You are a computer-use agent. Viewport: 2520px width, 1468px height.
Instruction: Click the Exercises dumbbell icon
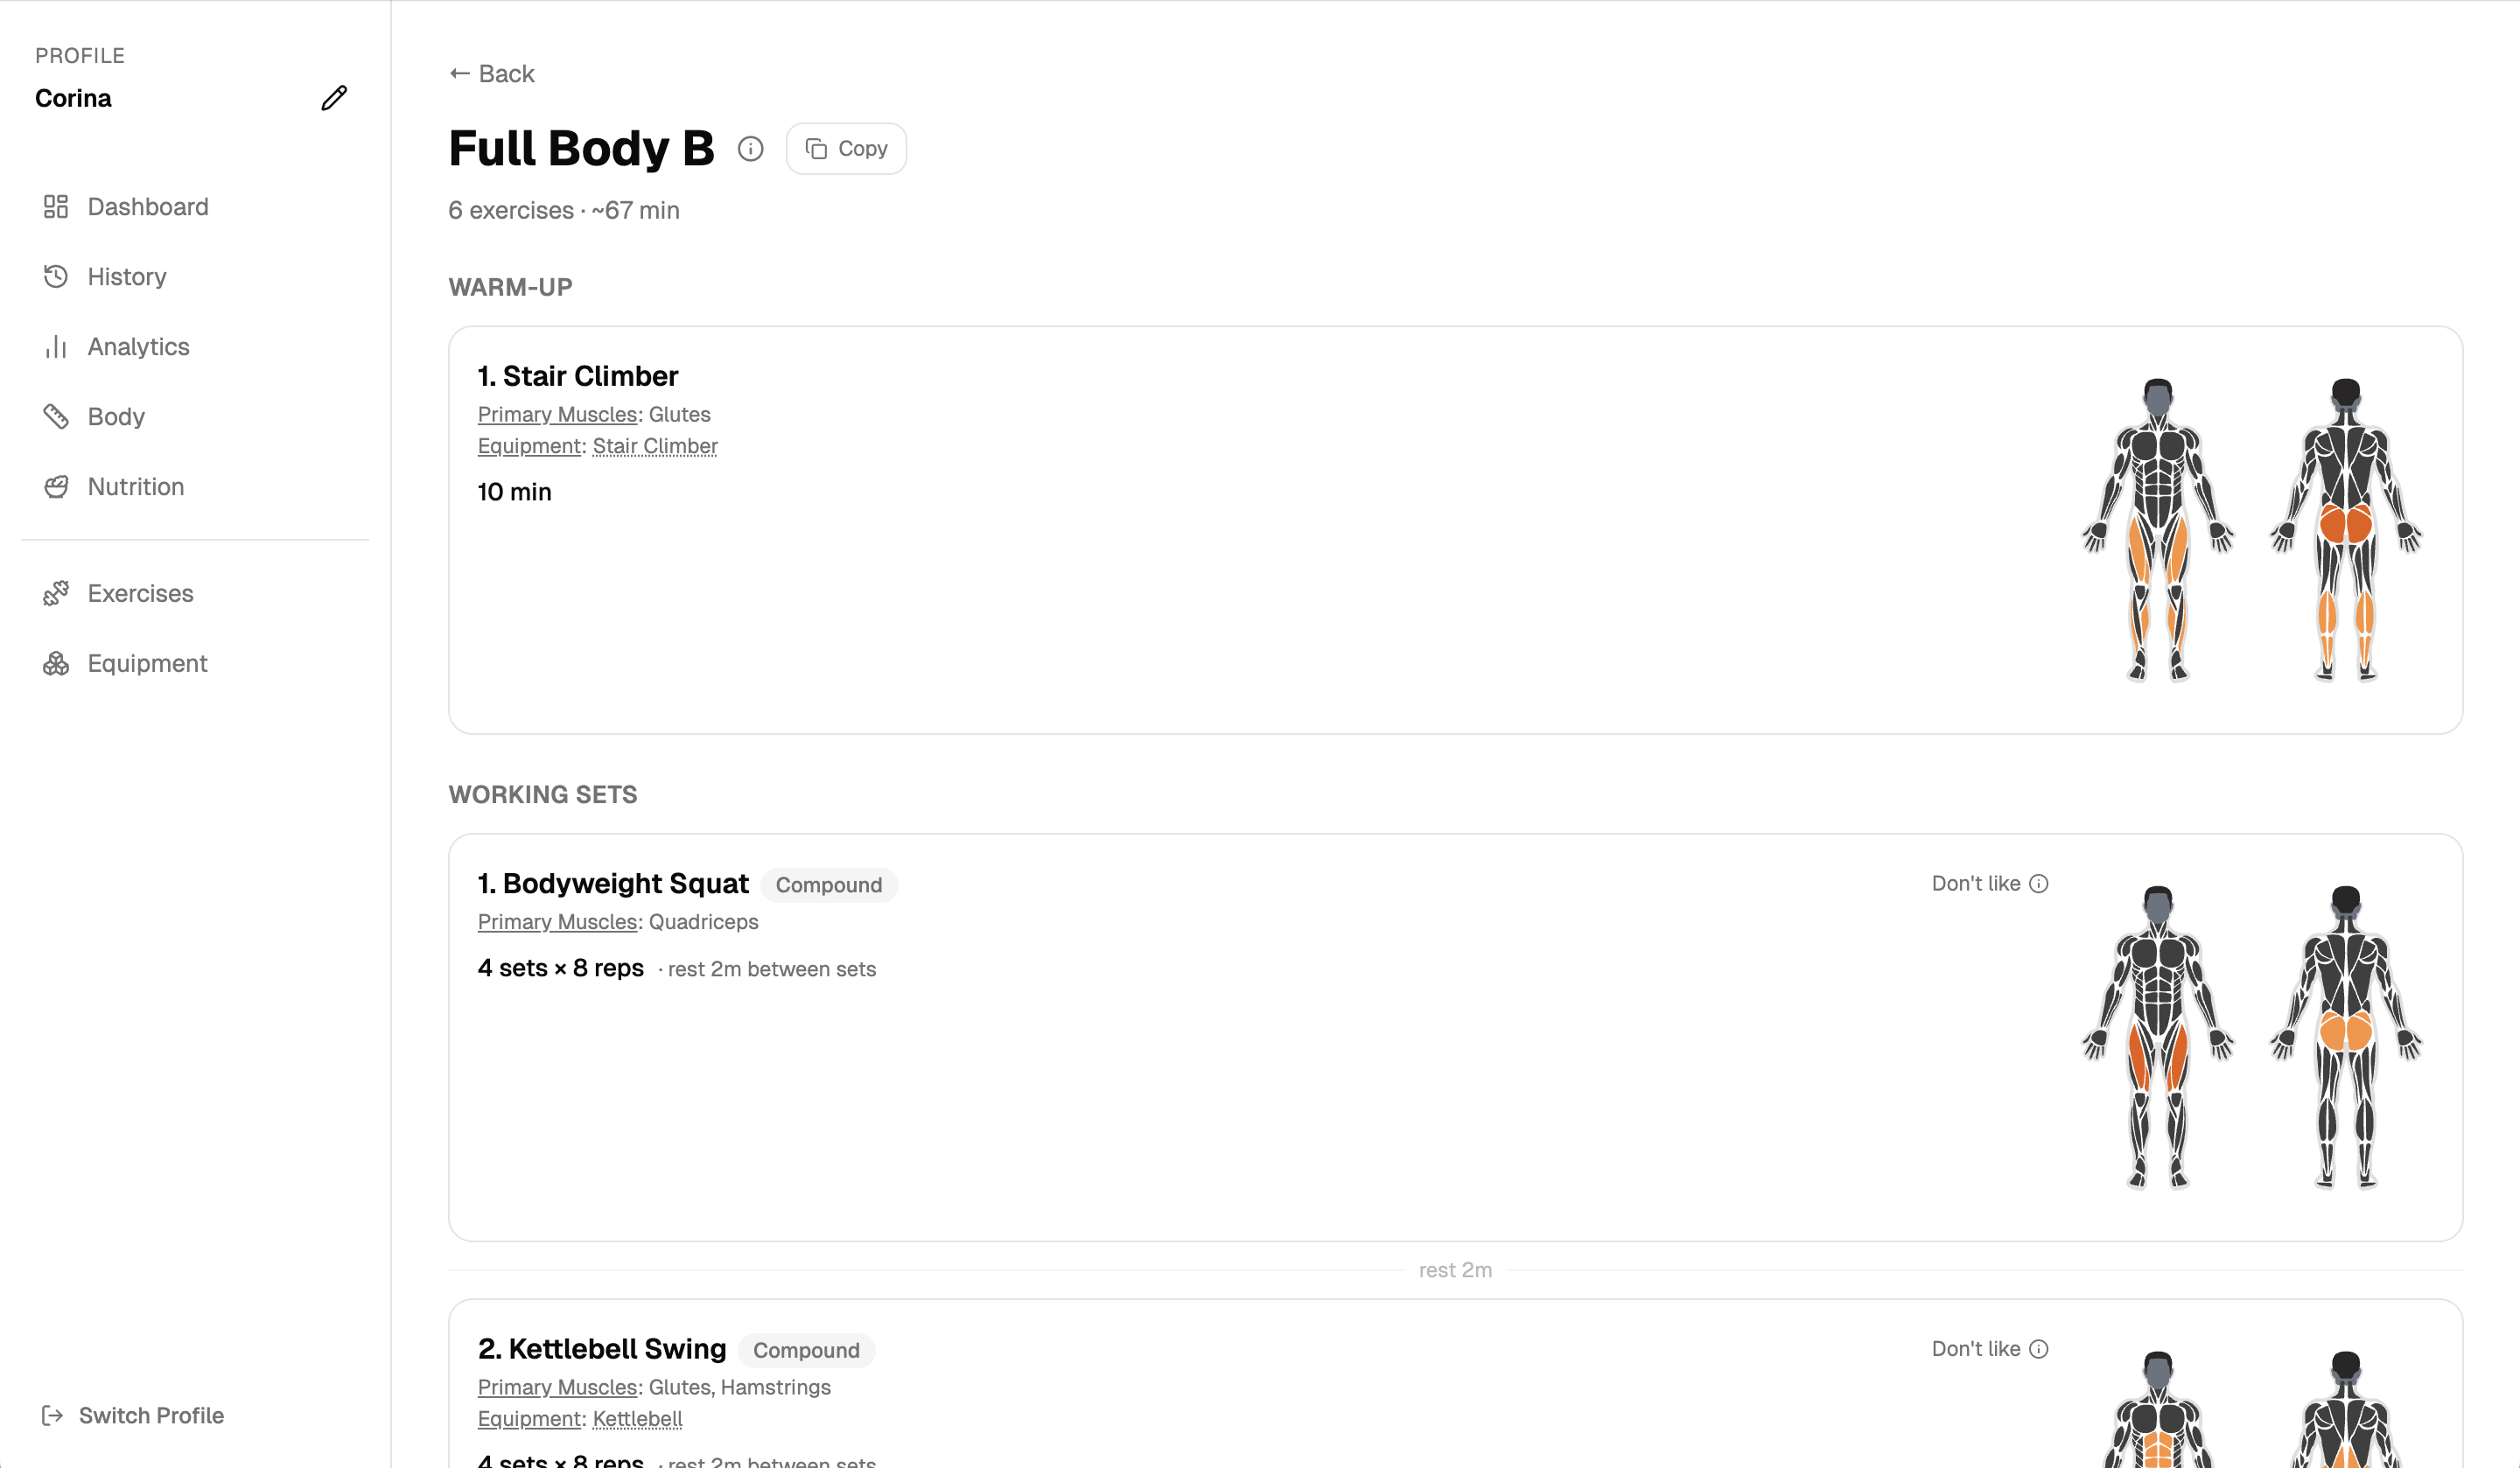pyautogui.click(x=56, y=594)
